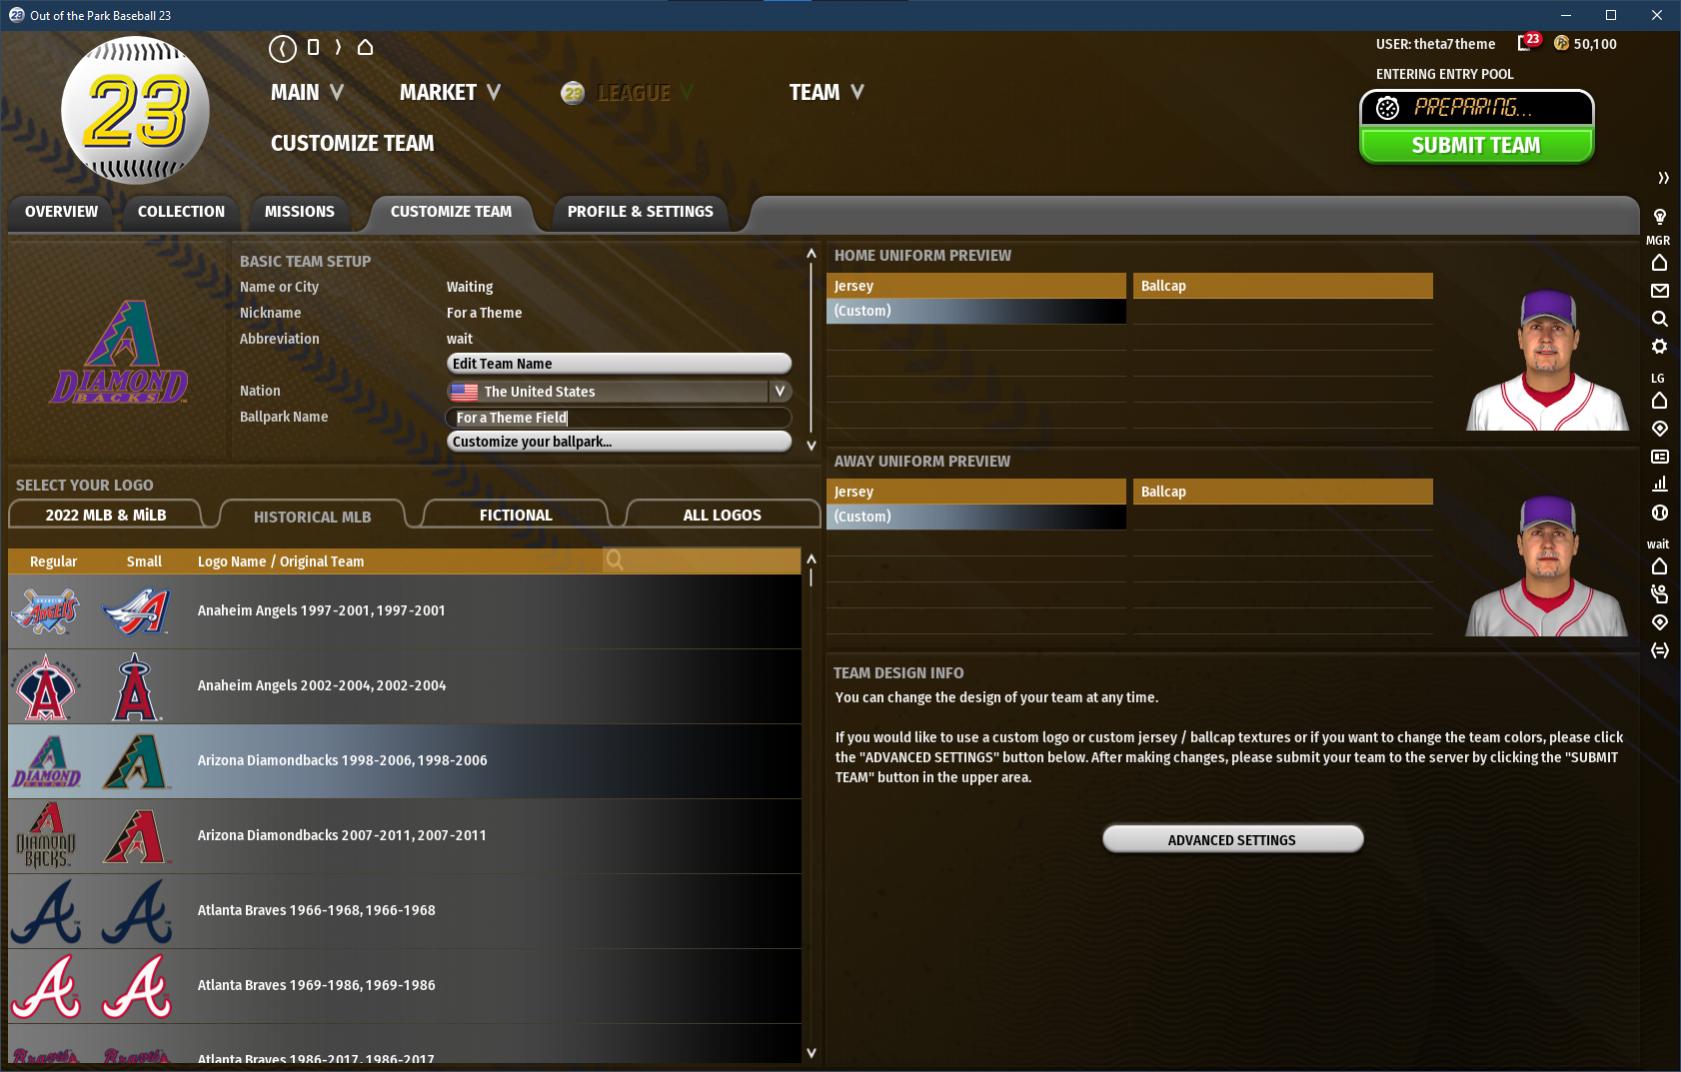This screenshot has width=1681, height=1072.
Task: Select Arizona Diamondbacks 2007-2011 logo row
Action: (x=404, y=836)
